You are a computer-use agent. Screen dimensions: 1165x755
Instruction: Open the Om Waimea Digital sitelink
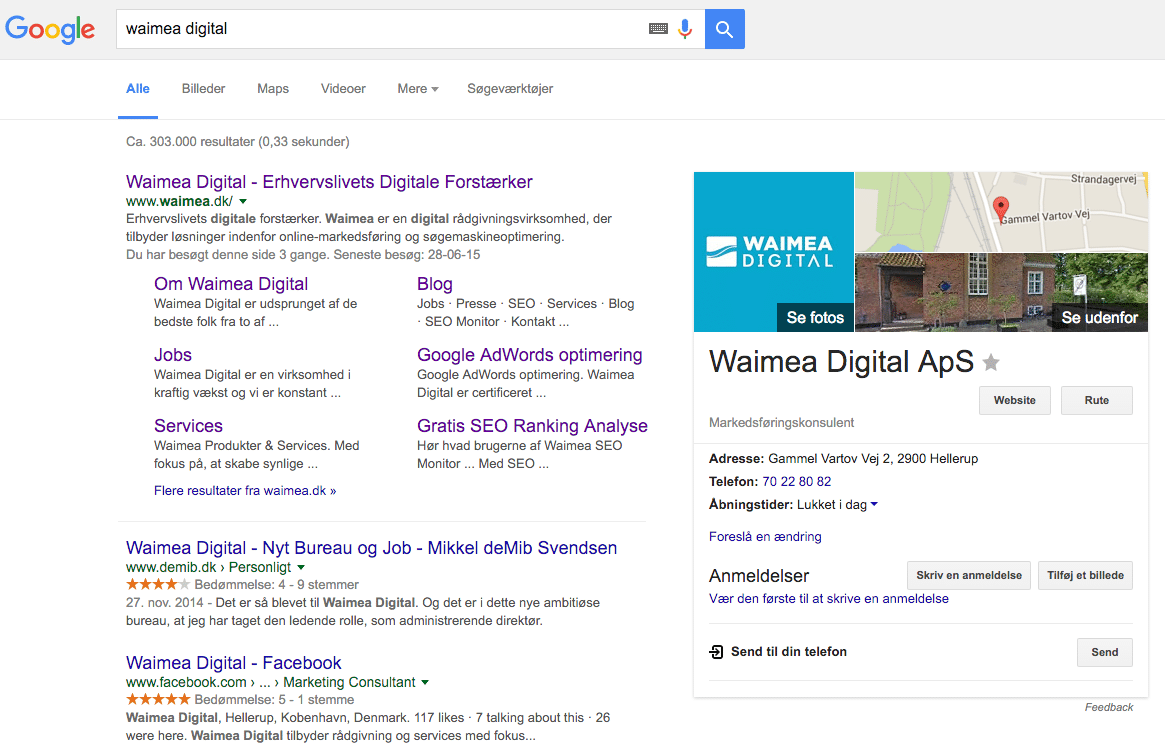[230, 284]
